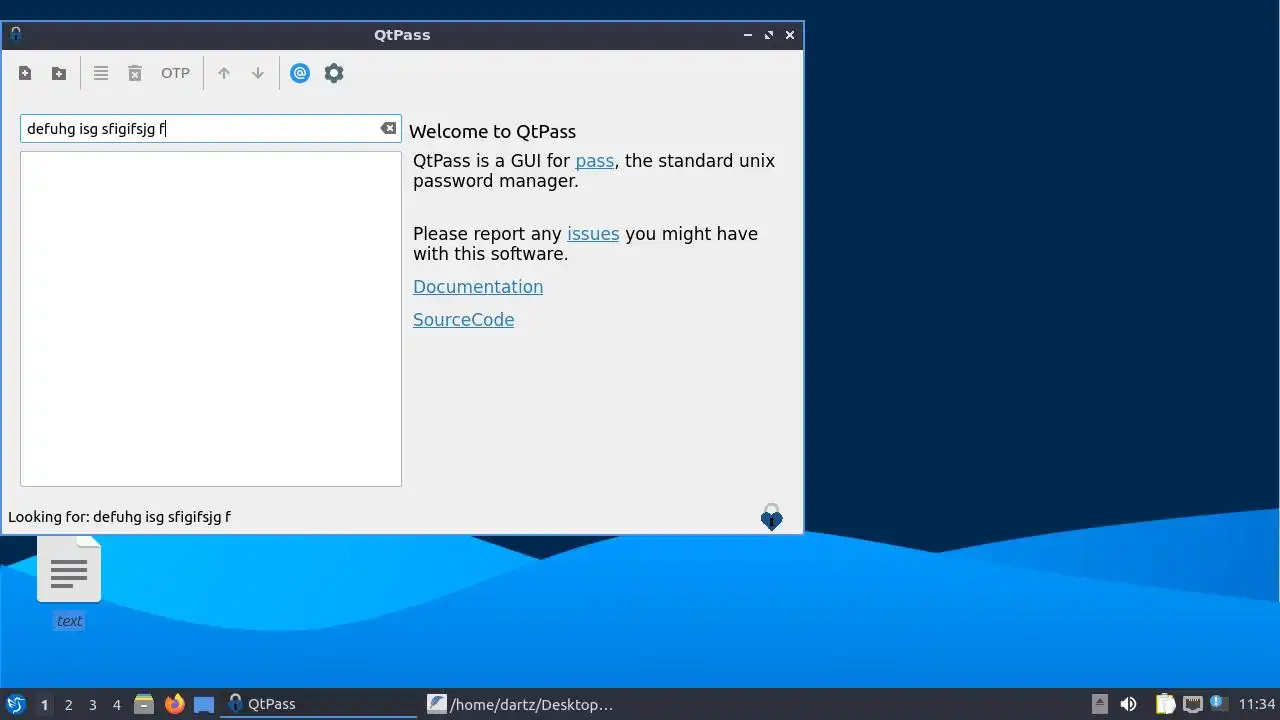Click the QtPass title bar lock icon
1280x720 pixels.
15,34
